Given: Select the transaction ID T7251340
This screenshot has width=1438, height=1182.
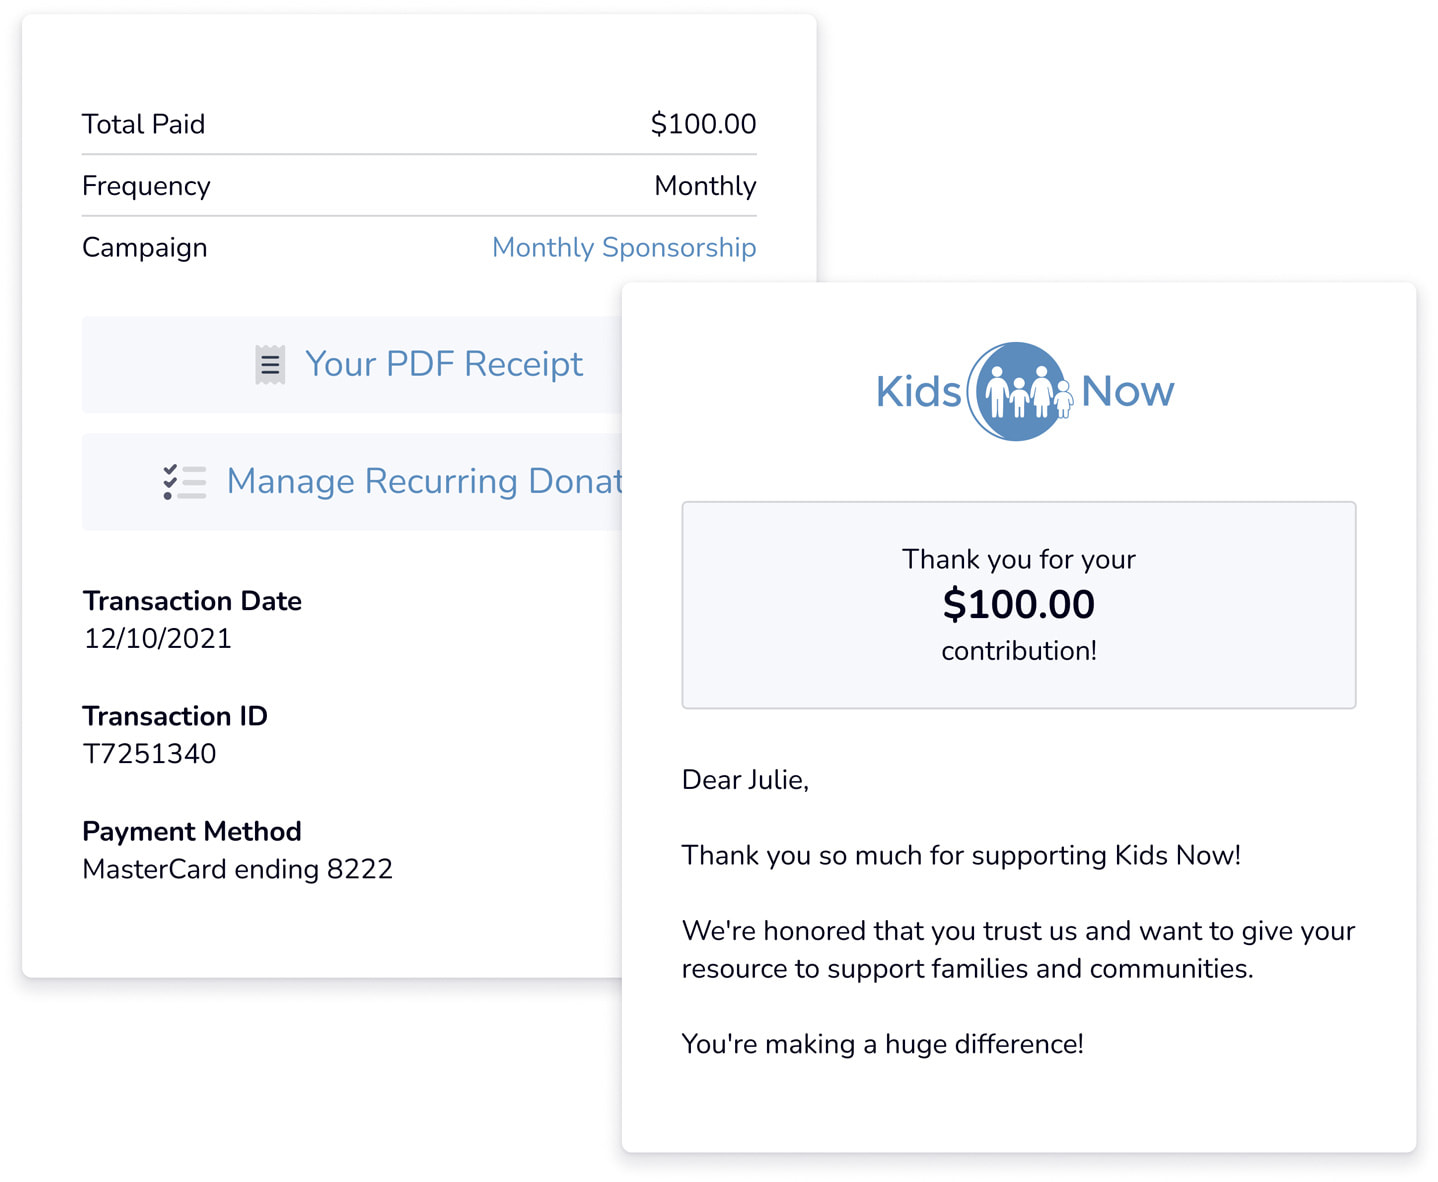Looking at the screenshot, I should click(149, 754).
